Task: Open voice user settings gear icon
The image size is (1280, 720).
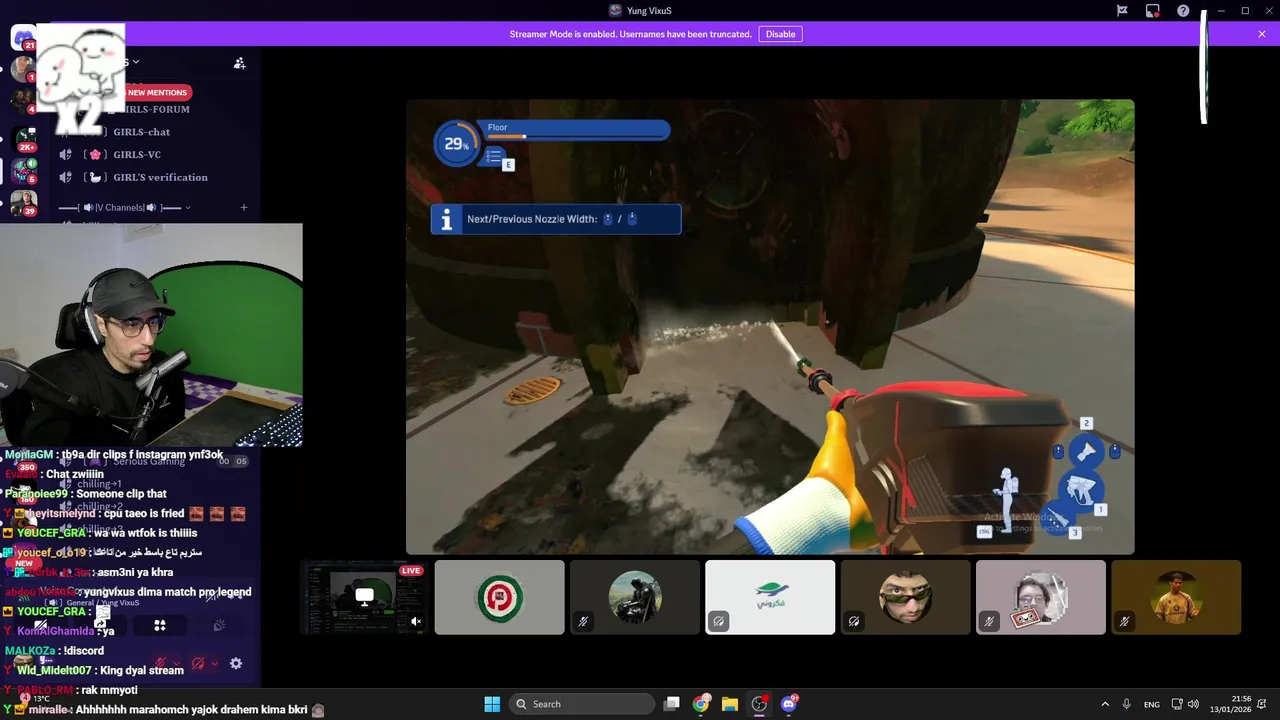Action: coord(236,663)
